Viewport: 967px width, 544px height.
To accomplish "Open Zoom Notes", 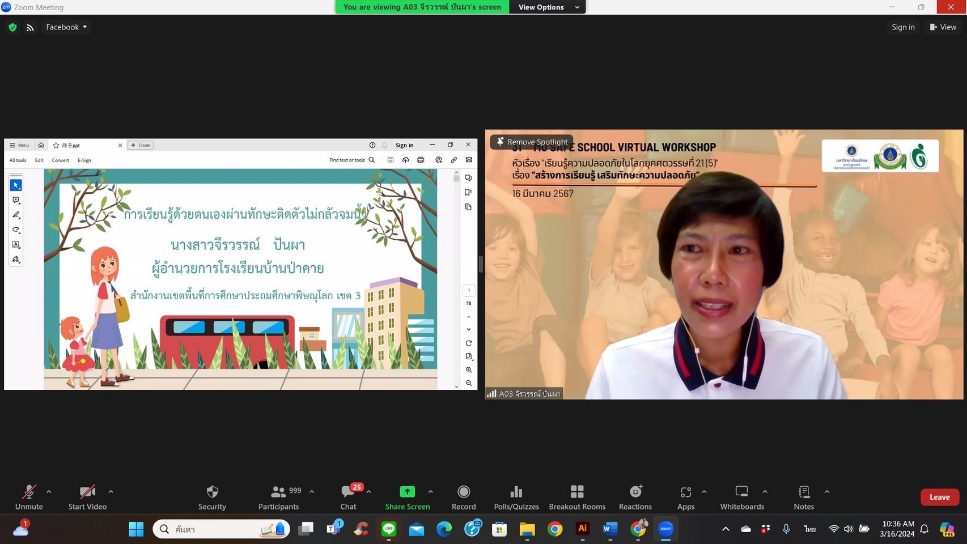I will coord(804,497).
